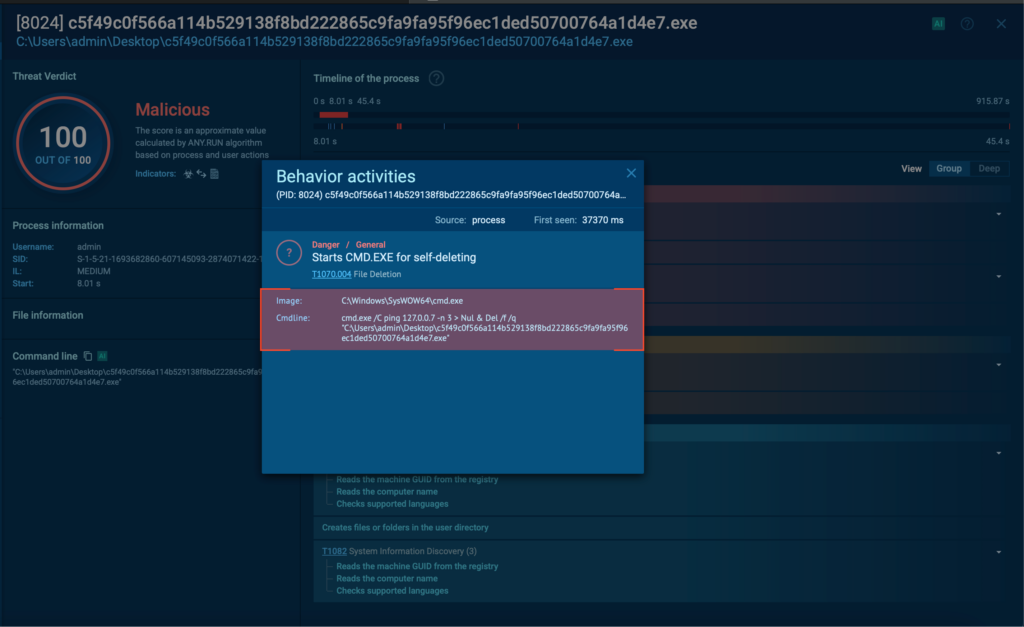Select 'Creates files or folders in the user directory'
The height and width of the screenshot is (627, 1024).
405,527
